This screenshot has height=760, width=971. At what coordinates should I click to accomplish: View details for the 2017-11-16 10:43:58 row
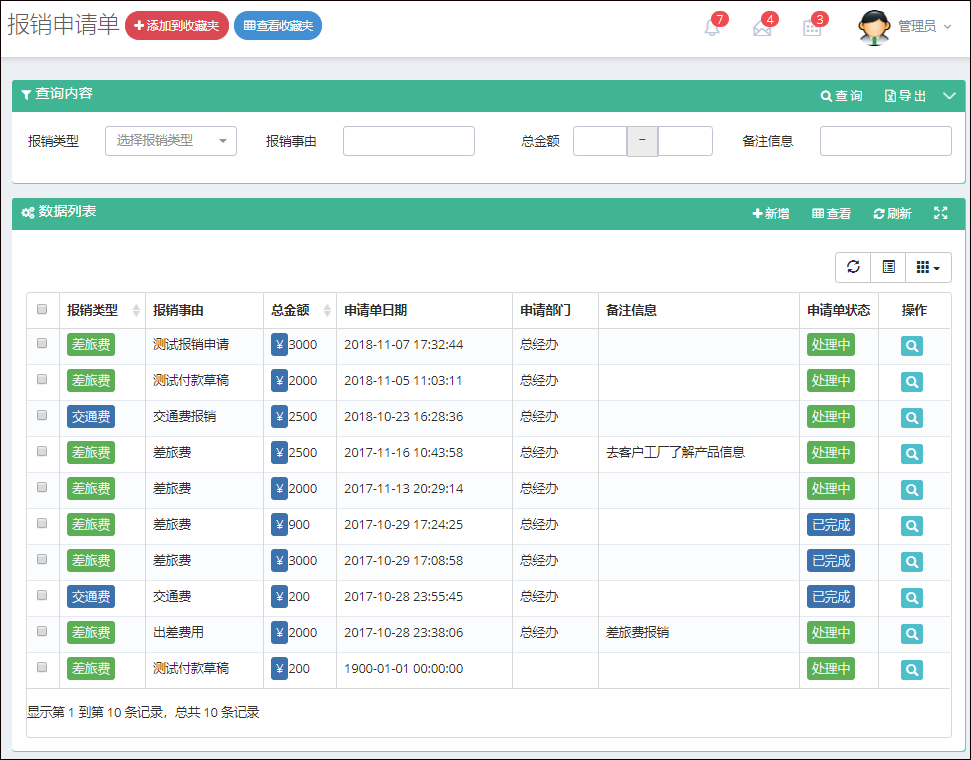pos(912,453)
